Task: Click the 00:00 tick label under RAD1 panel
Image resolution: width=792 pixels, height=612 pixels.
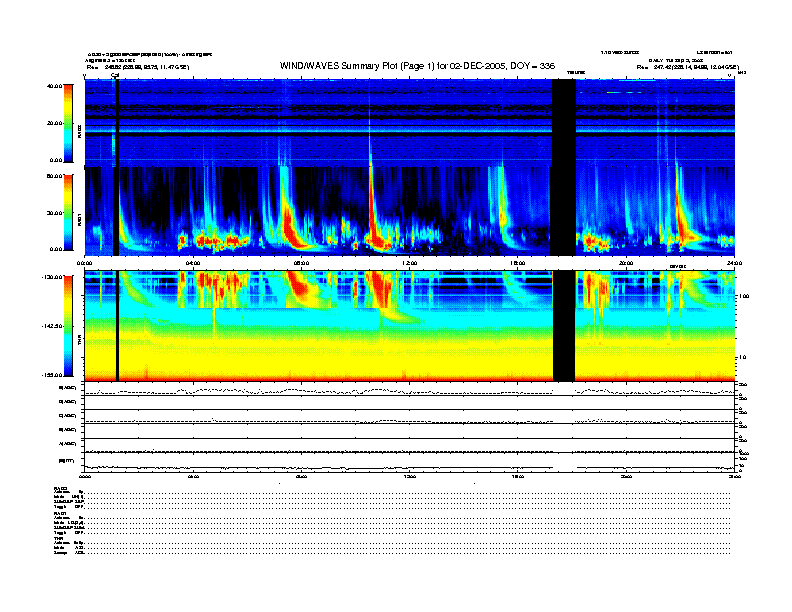Action: [84, 263]
